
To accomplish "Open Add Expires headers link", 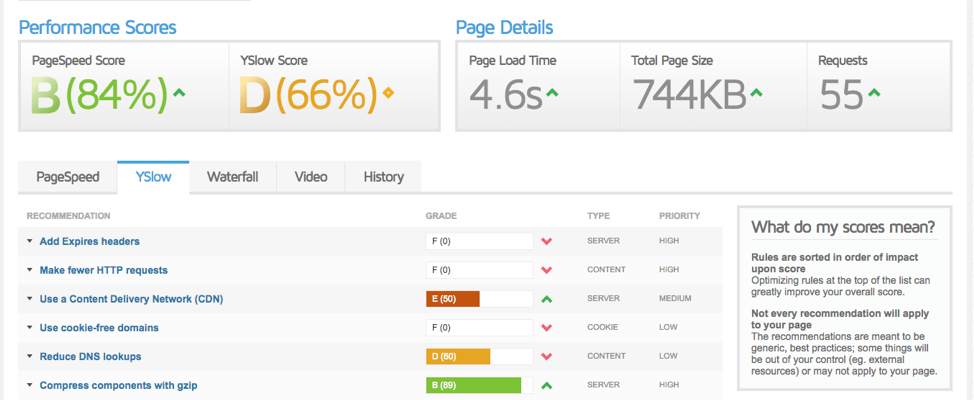I will coord(89,242).
